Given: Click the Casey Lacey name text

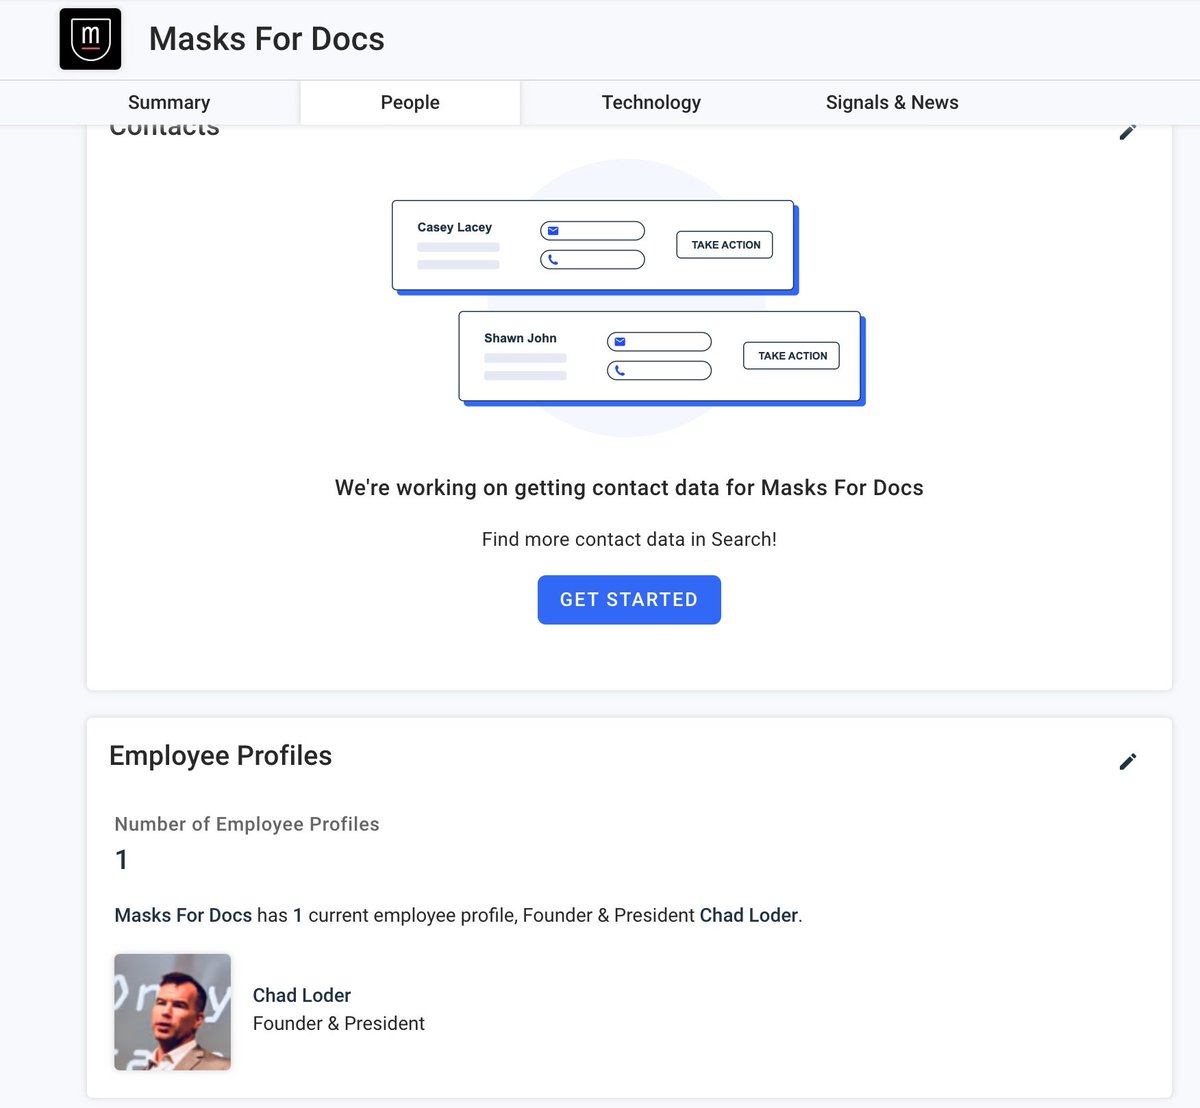Looking at the screenshot, I should [455, 227].
